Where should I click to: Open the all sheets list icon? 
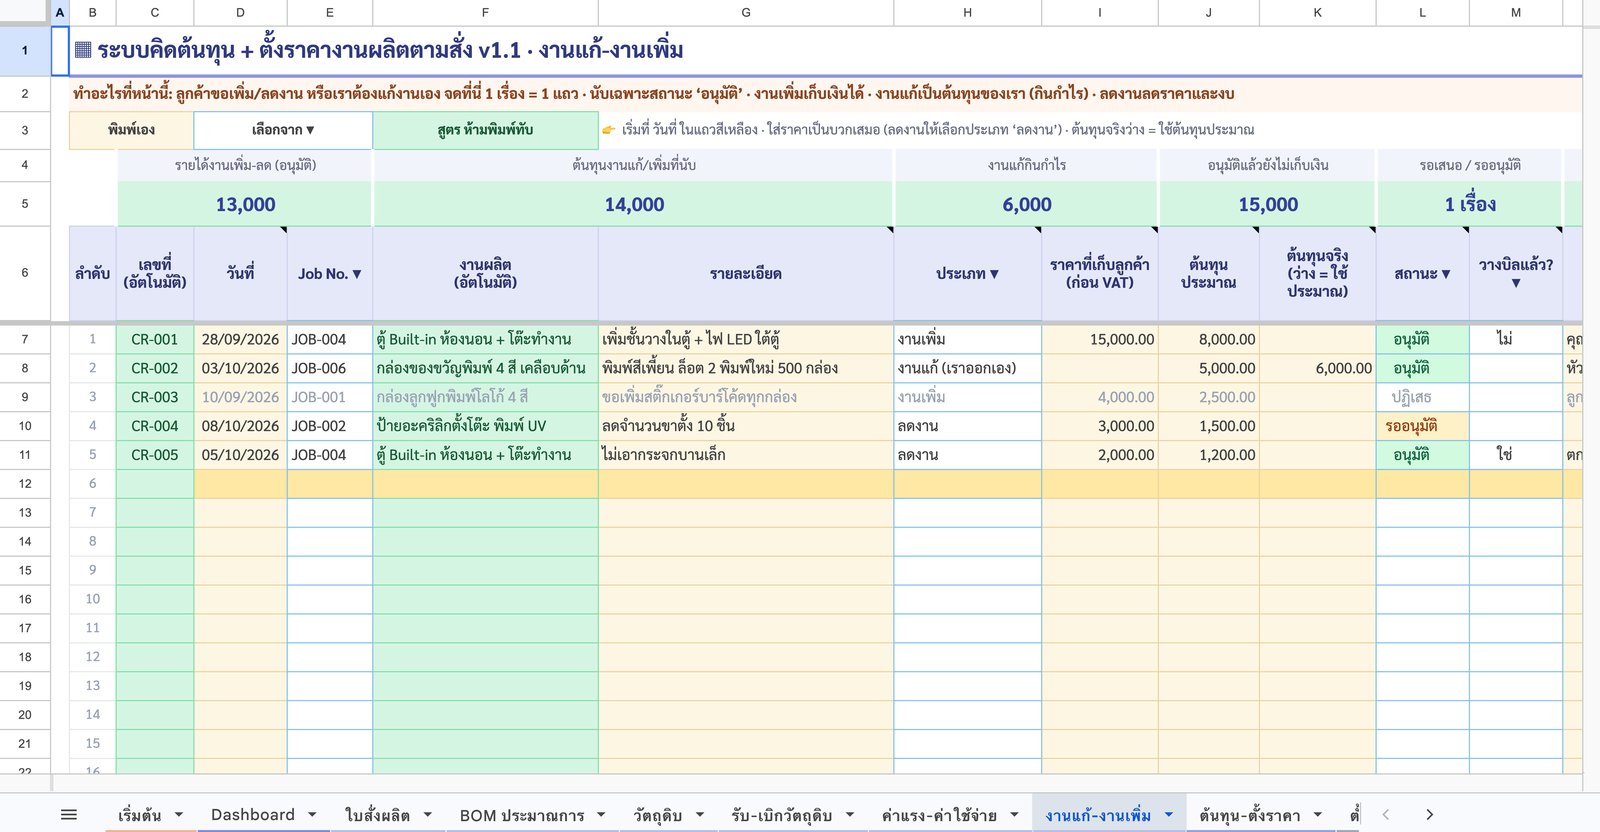(x=69, y=815)
